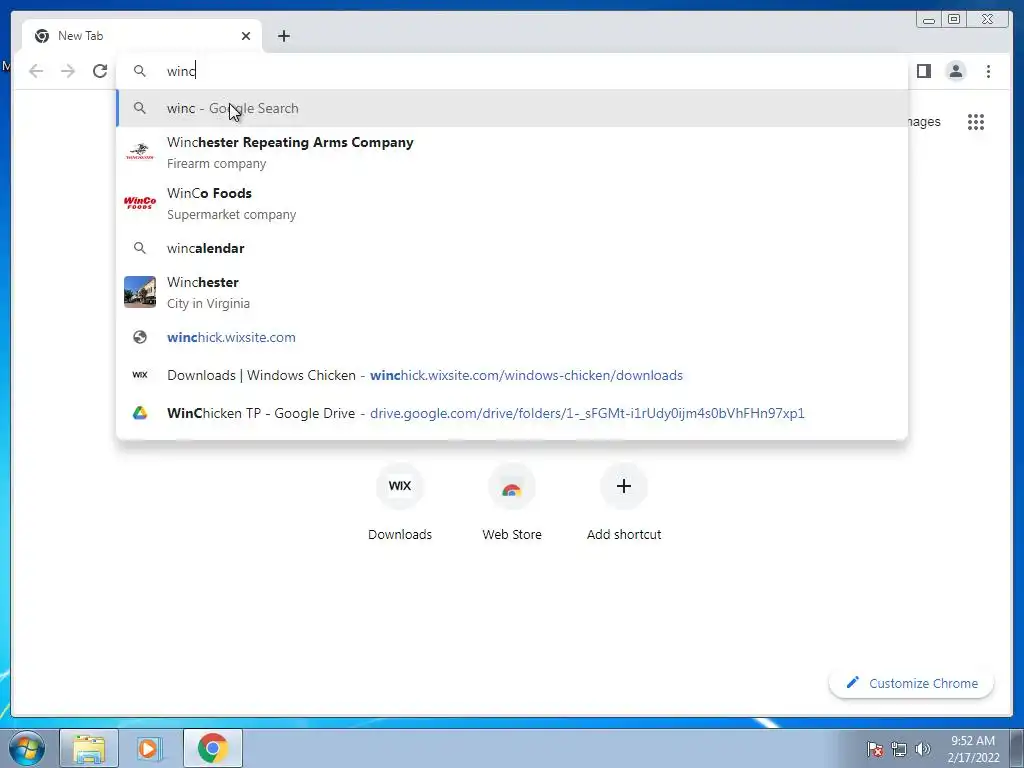Screen dimensions: 1024x768
Task: Open WinChicken TP Google Drive suggestion
Action: pyautogui.click(x=512, y=413)
